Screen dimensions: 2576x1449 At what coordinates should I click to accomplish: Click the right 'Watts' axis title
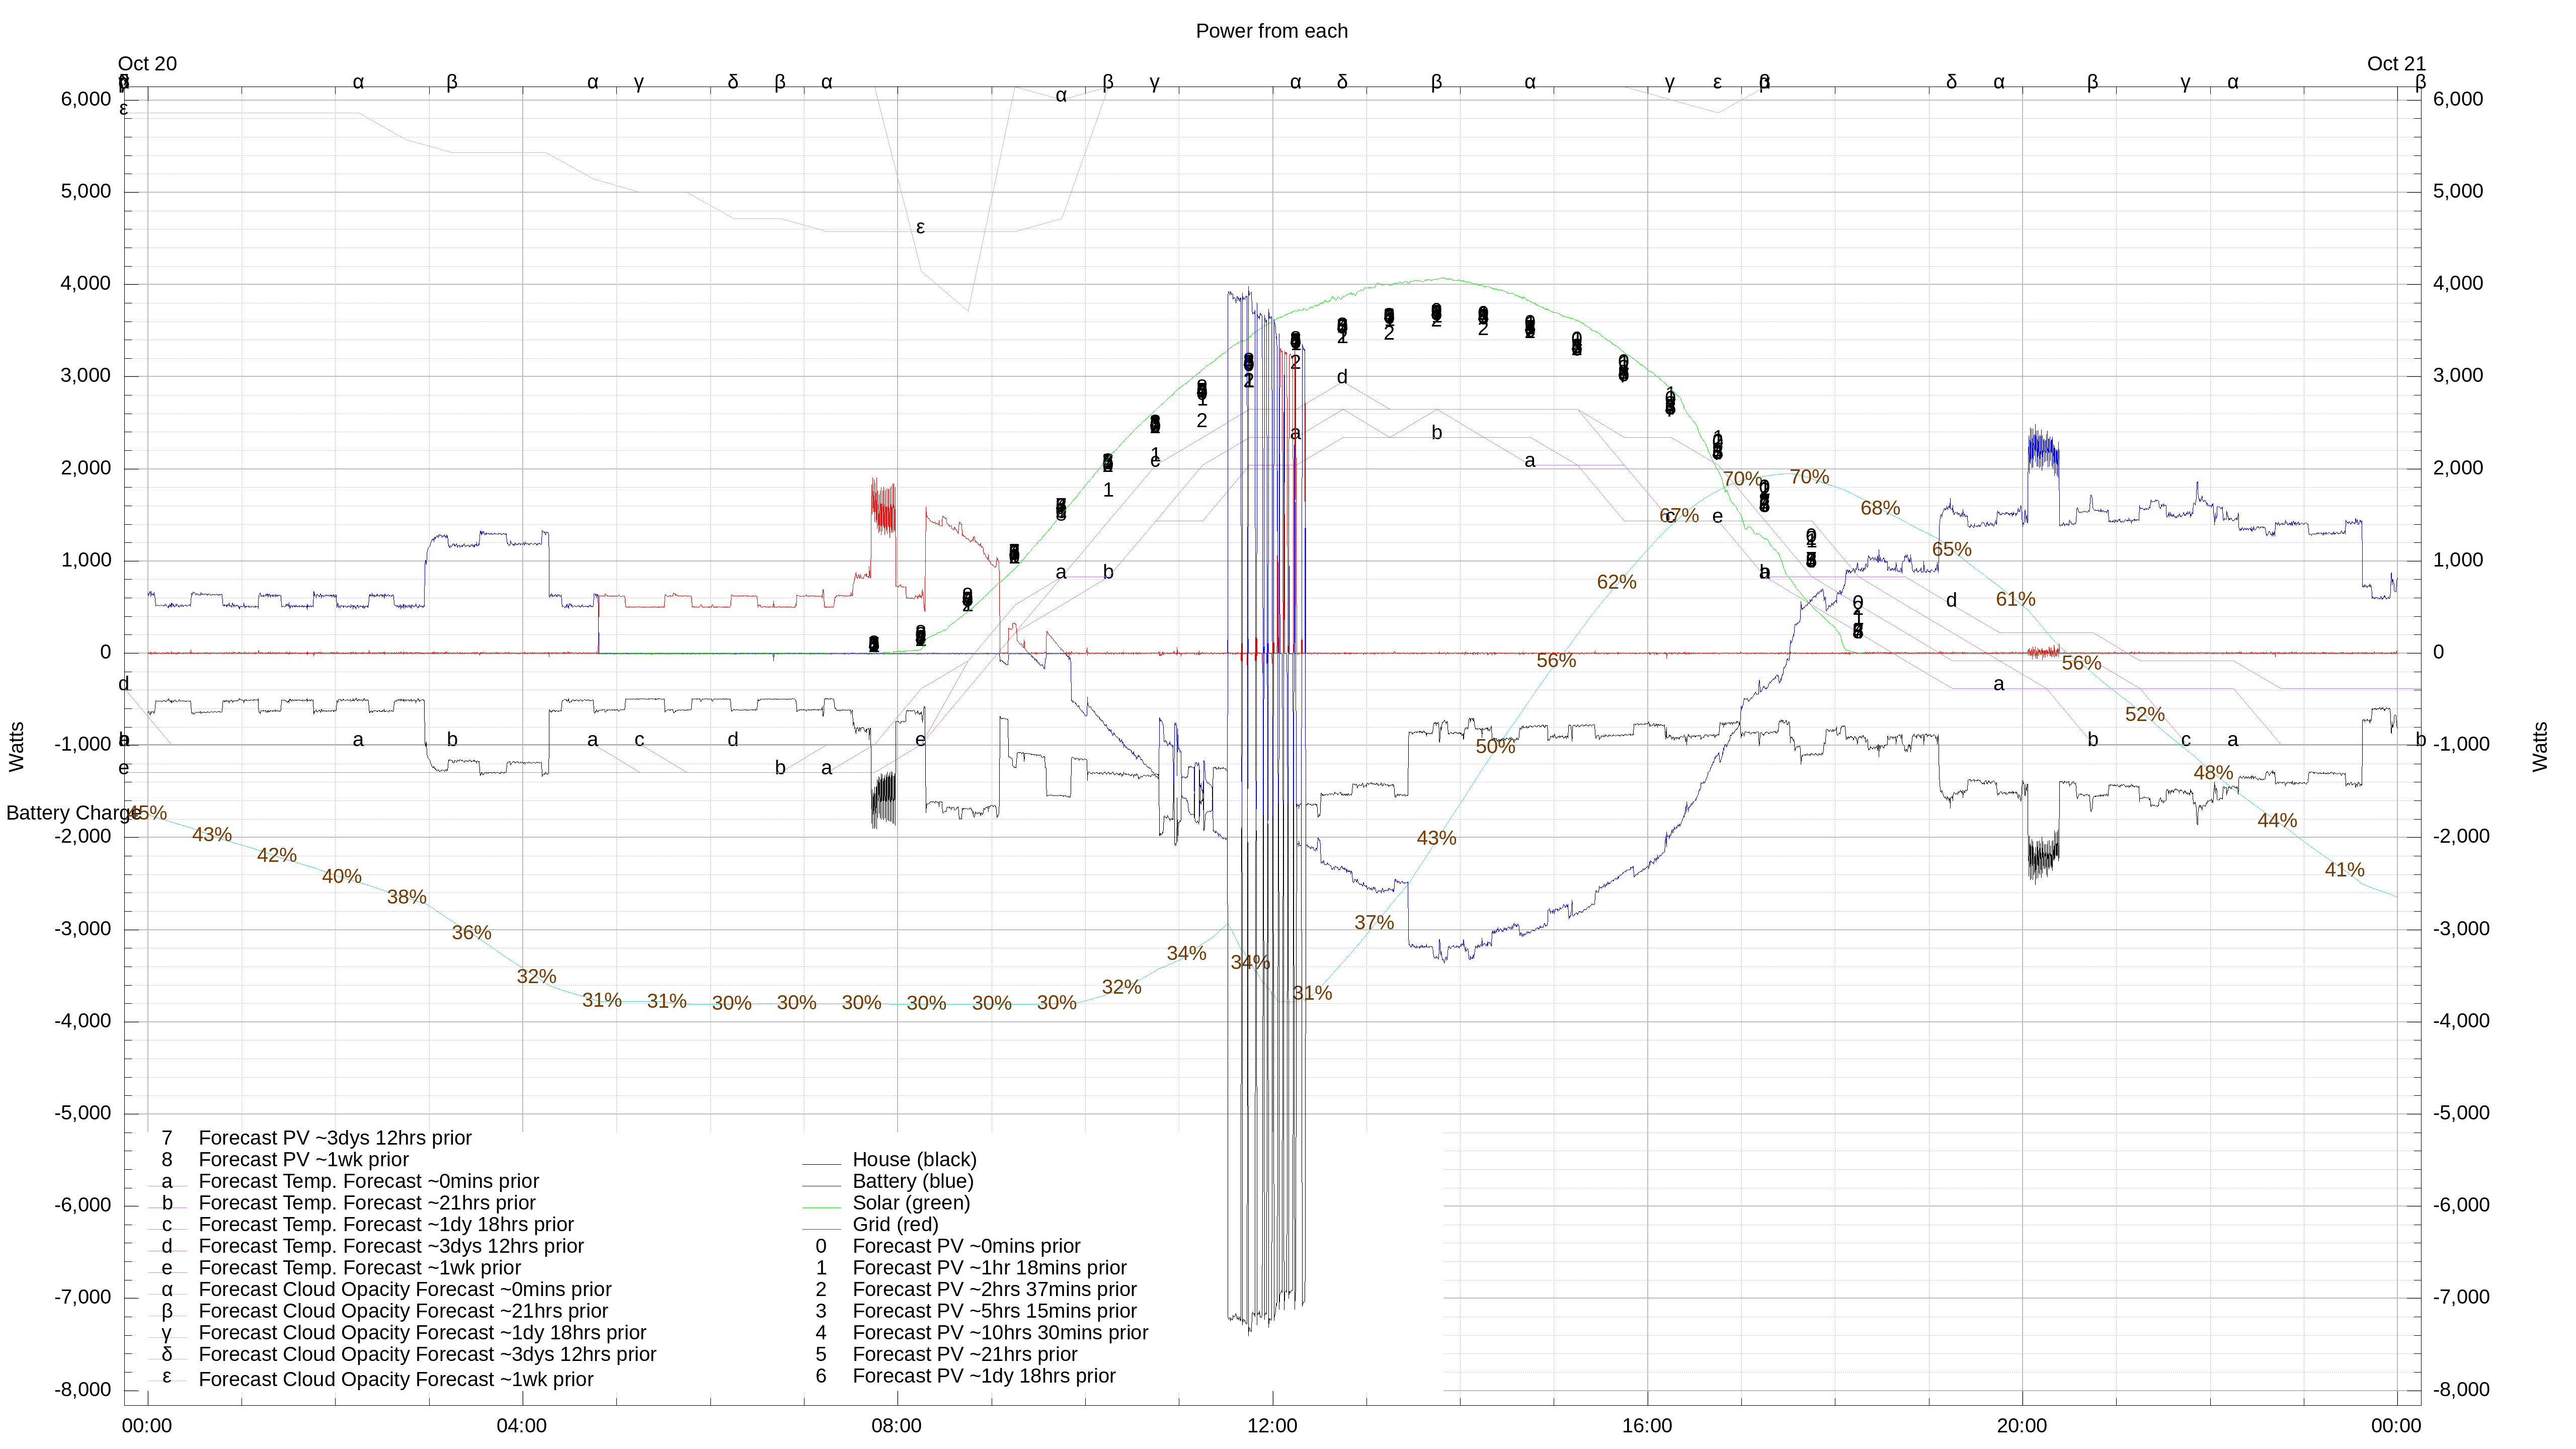coord(2540,746)
